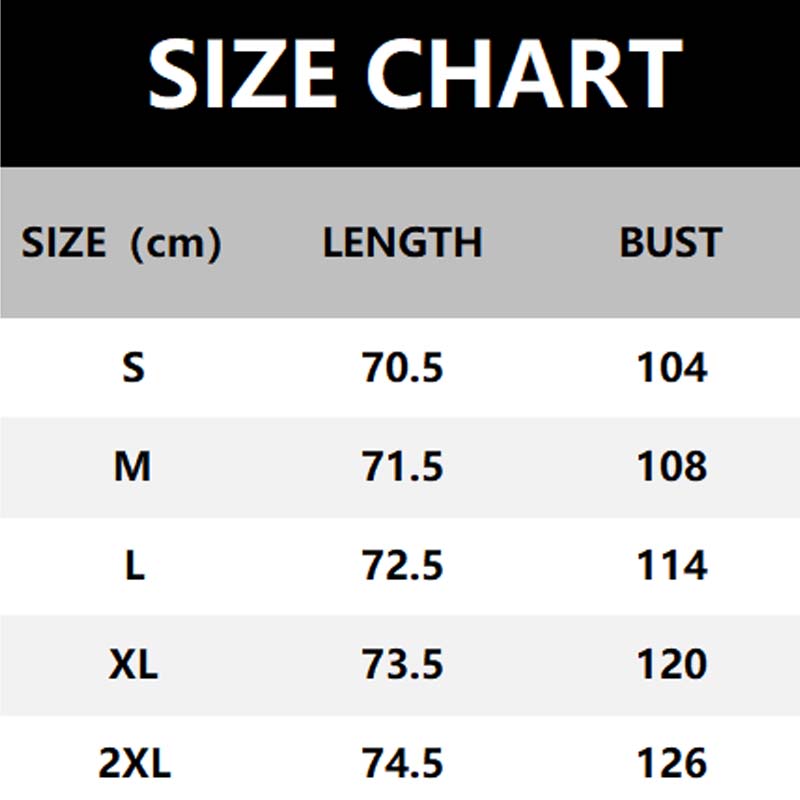Click the 114 bust measurement

671,566
